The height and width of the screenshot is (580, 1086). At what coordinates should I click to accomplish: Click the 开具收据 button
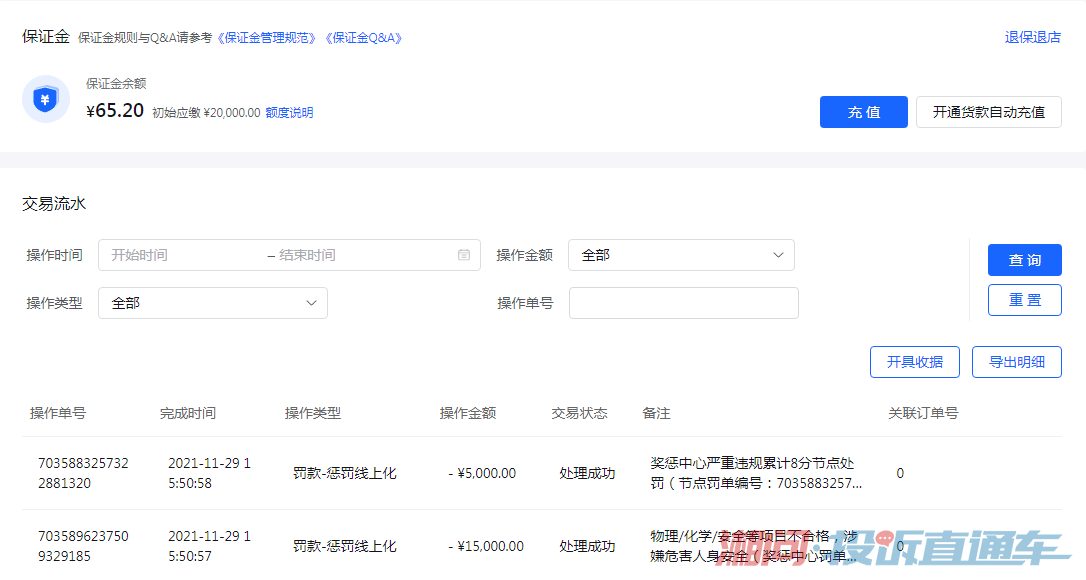pos(914,362)
